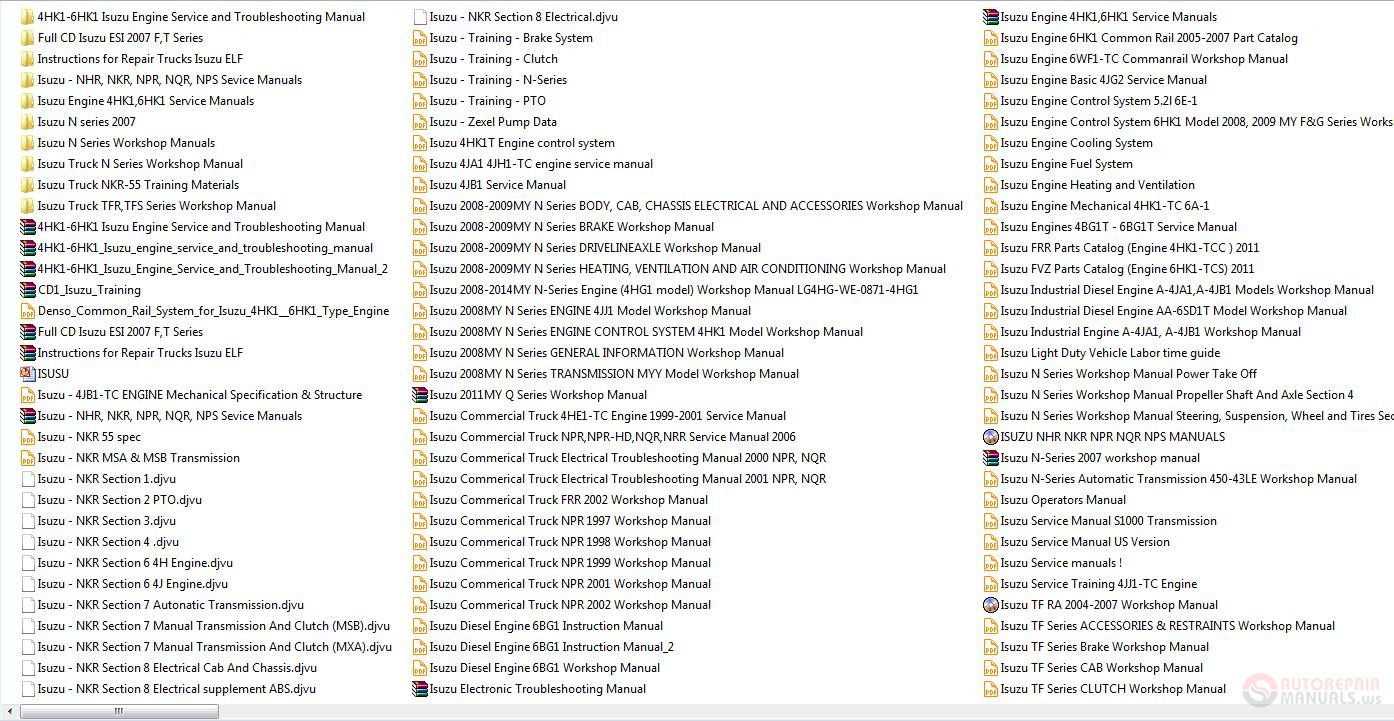Click RAR archive icon of CD1_Isuzu_Training

pyautogui.click(x=28, y=290)
